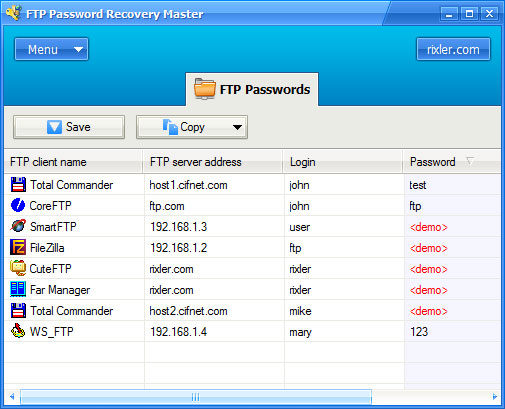Click the Total Commander floppy icon for host2.cifnet.com

18,310
